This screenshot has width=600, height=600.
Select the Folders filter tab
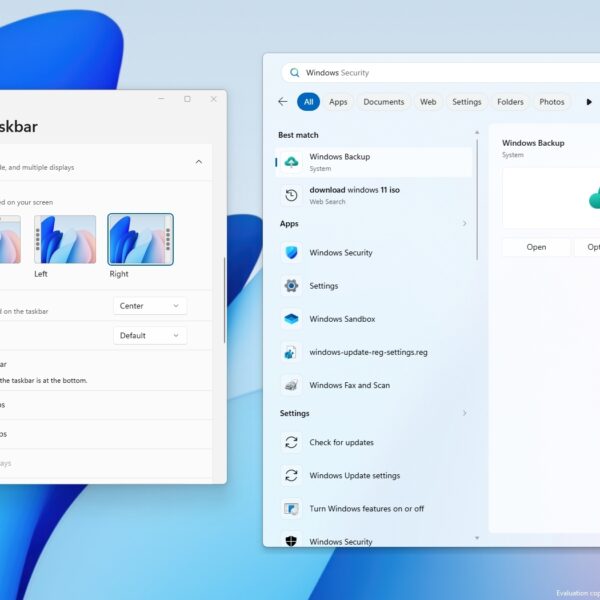(x=510, y=102)
